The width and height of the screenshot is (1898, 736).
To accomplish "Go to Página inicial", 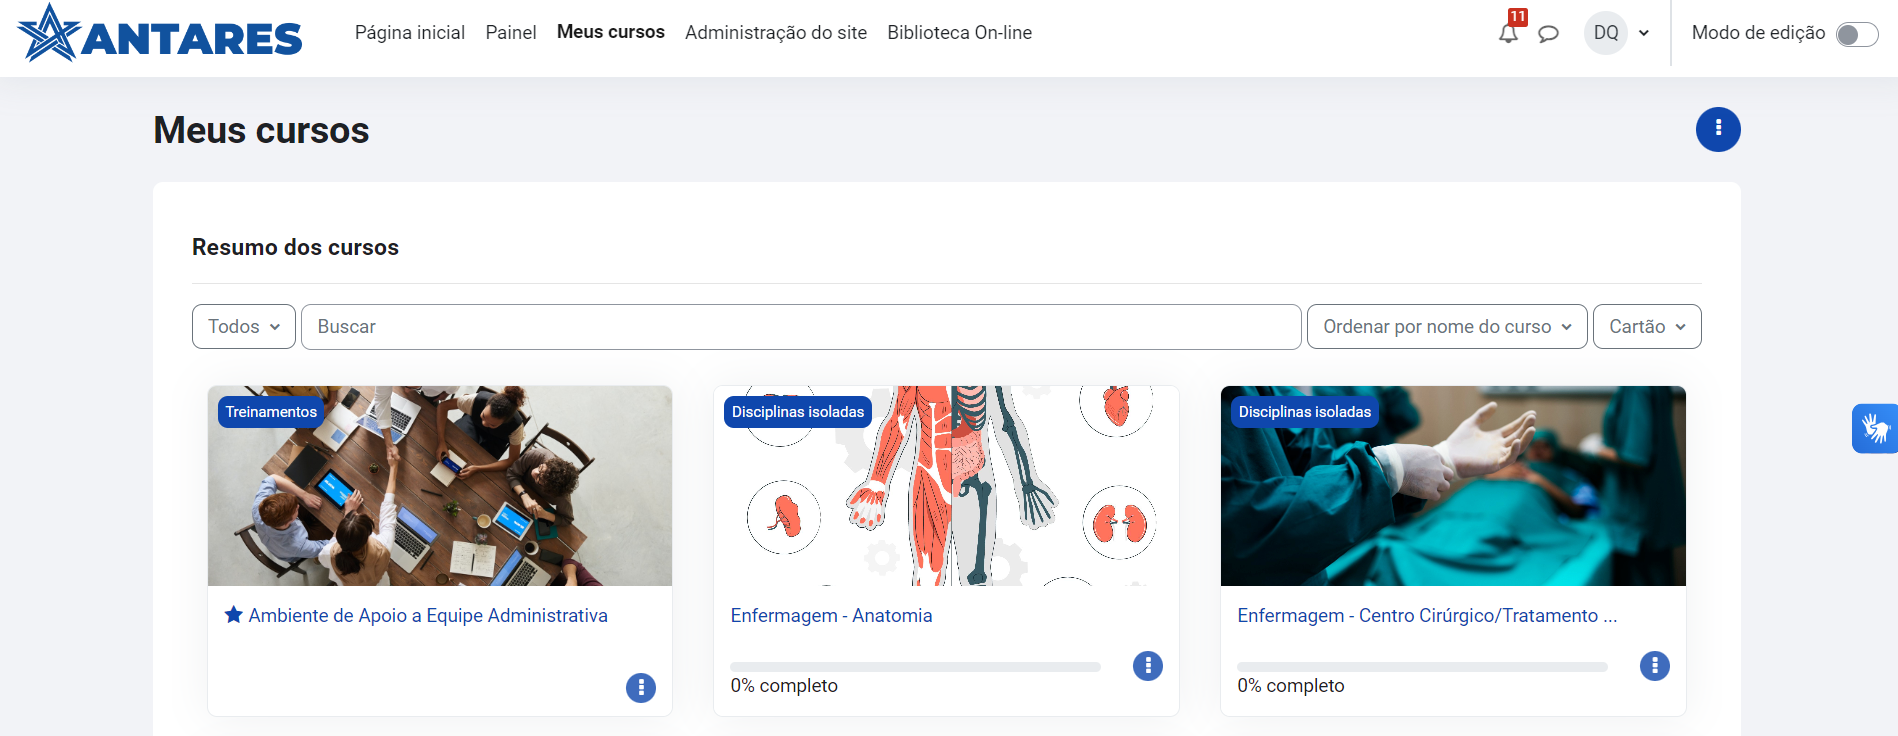I will coord(410,33).
